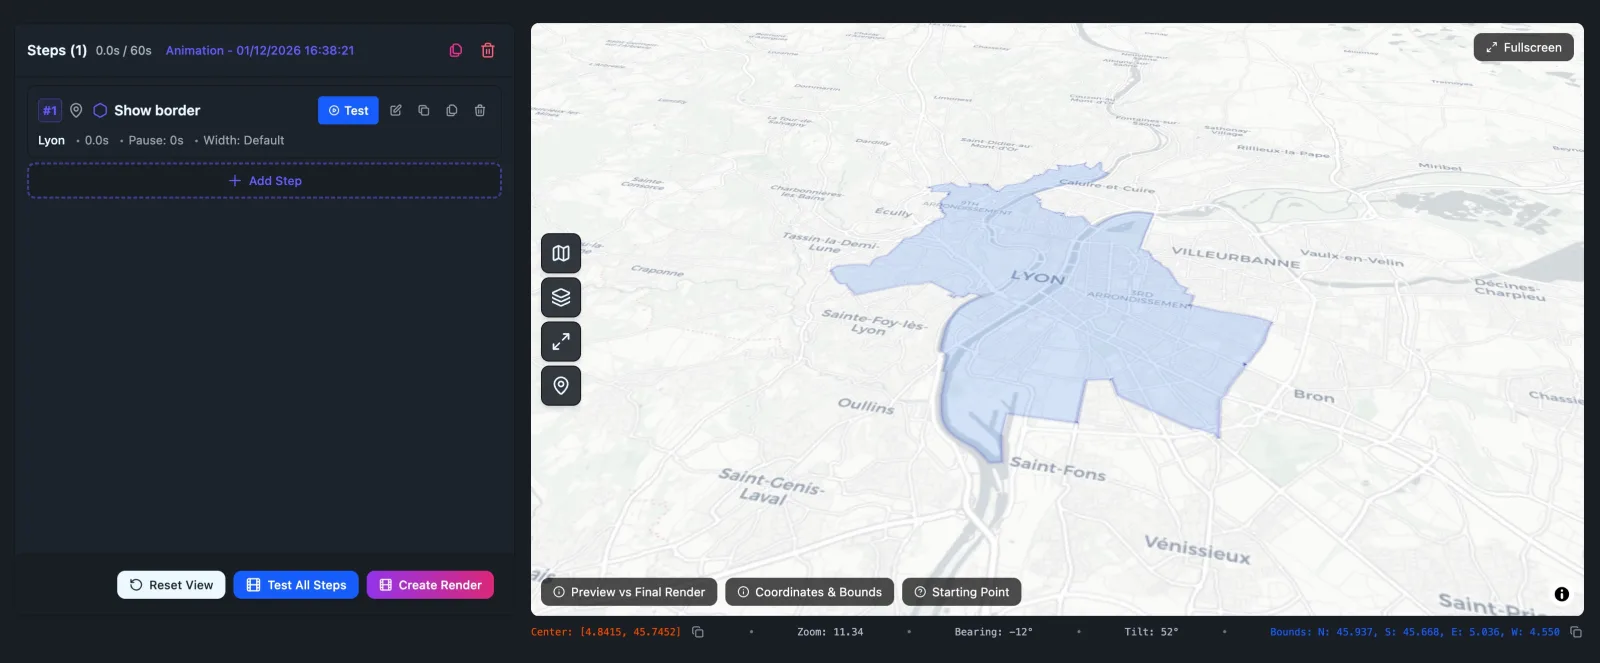This screenshot has height=663, width=1600.
Task: Click the Bearing: -12° readout
Action: coord(994,632)
